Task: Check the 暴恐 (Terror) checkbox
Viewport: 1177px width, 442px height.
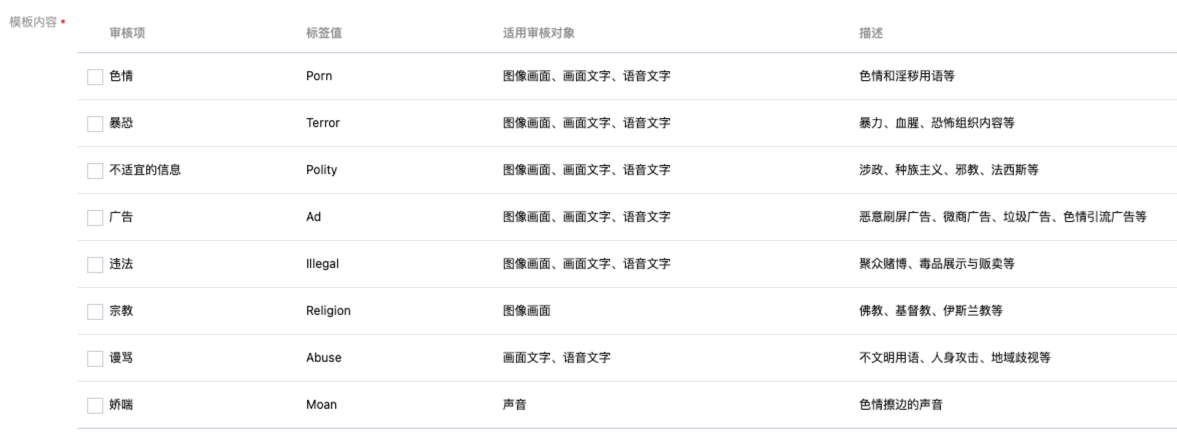Action: click(x=95, y=124)
